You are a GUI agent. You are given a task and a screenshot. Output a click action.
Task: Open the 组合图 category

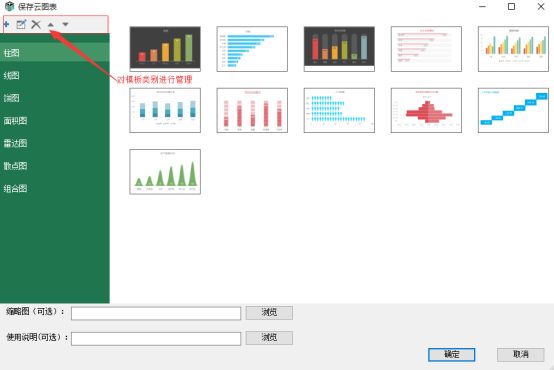55,188
